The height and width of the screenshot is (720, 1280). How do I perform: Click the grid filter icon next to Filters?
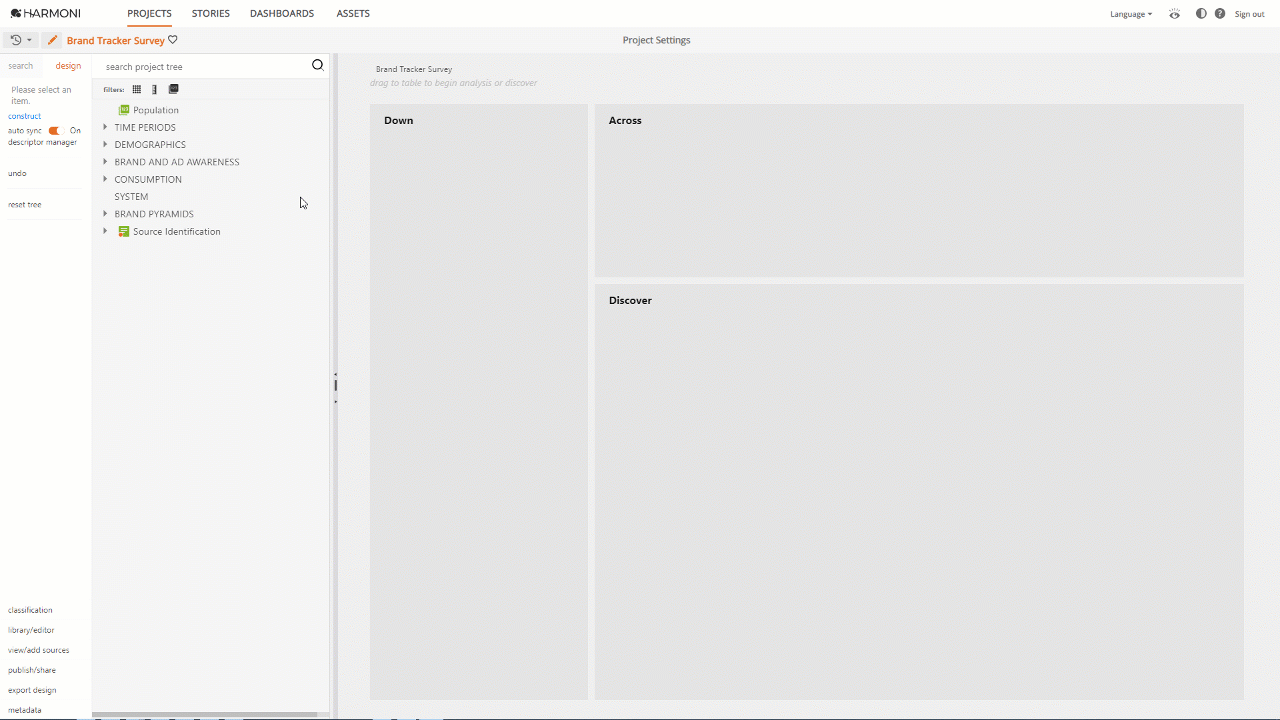(x=136, y=89)
